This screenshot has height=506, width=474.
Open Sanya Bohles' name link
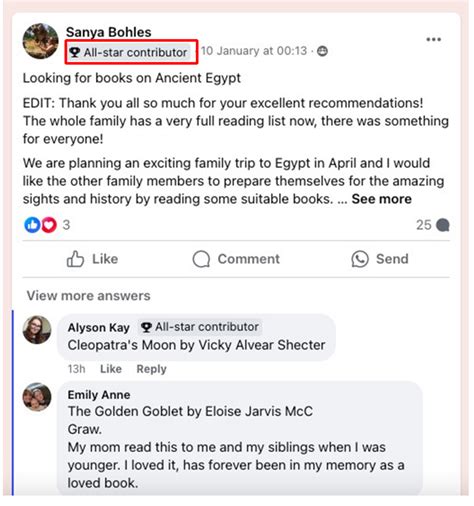109,32
